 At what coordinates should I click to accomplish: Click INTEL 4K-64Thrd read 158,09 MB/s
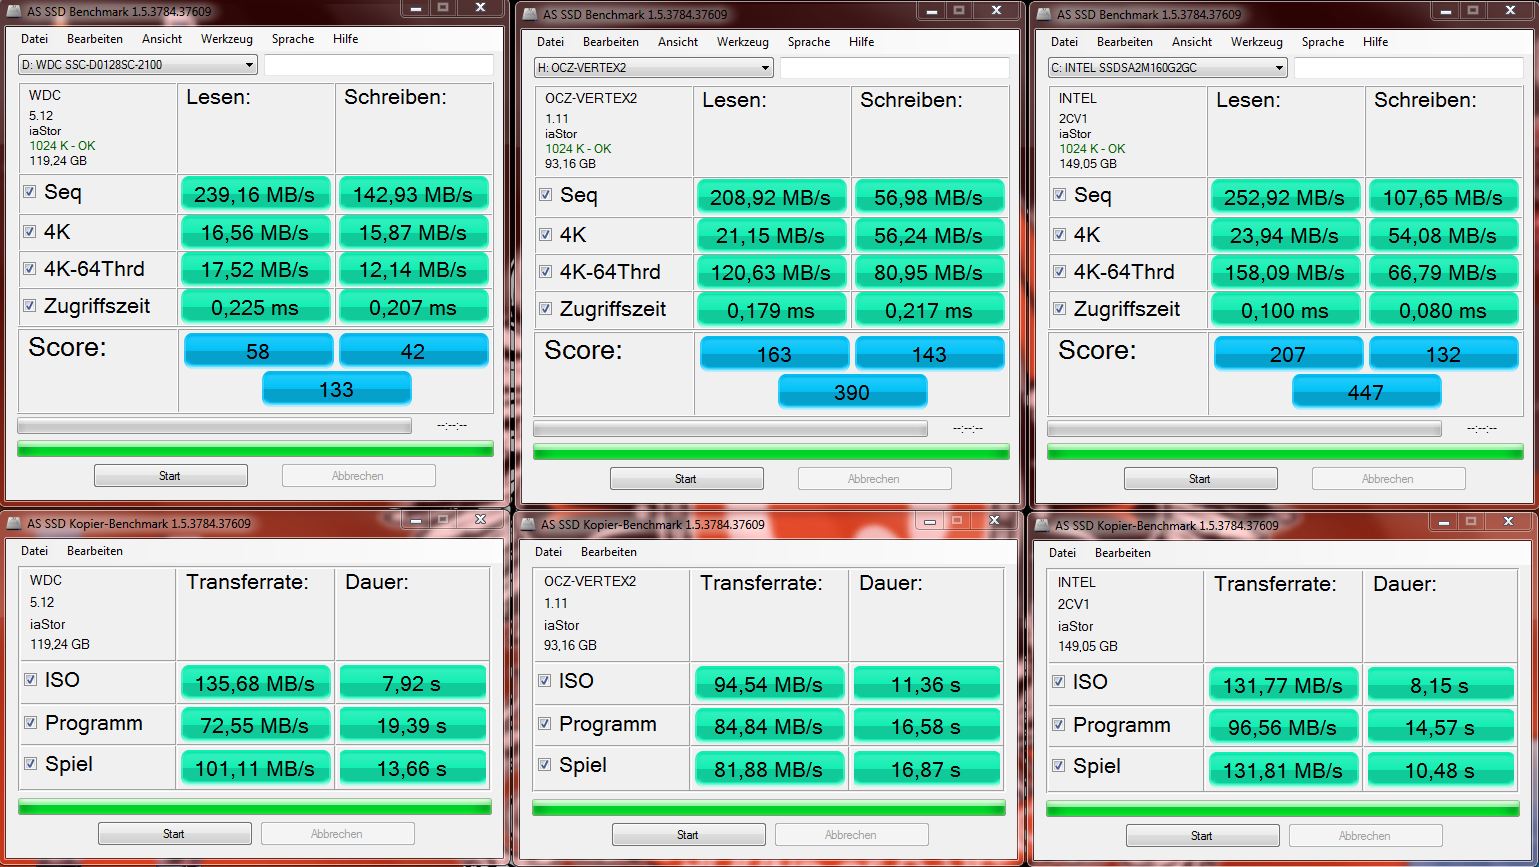pyautogui.click(x=1285, y=272)
